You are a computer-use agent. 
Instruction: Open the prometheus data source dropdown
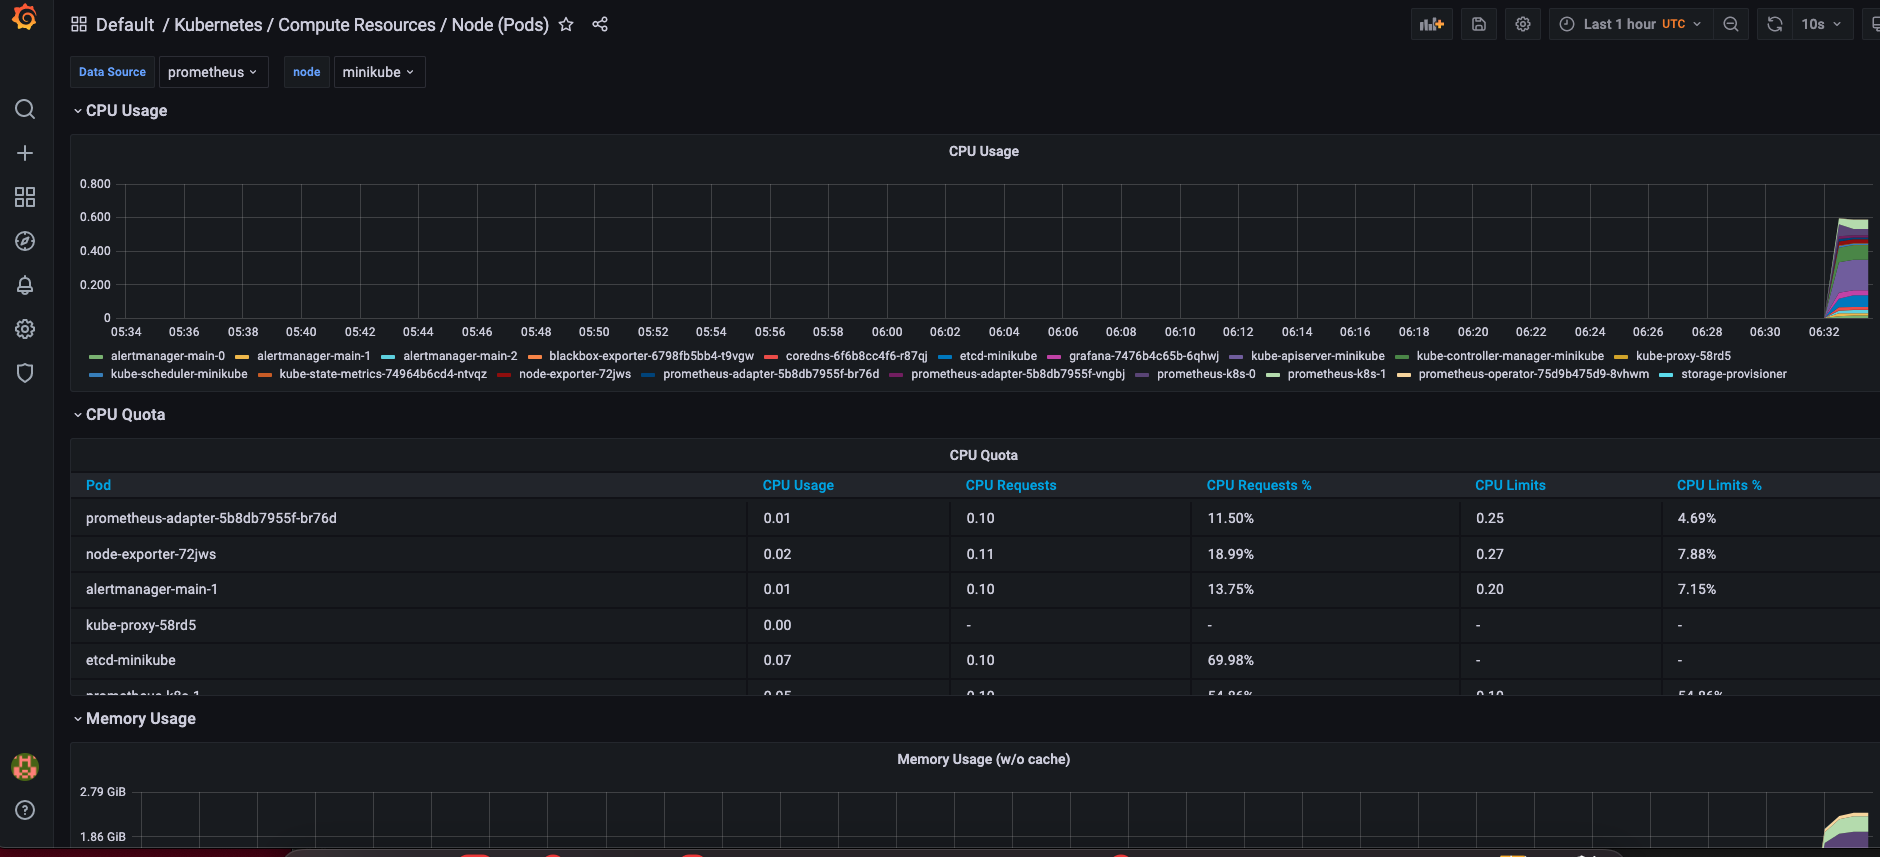pos(212,72)
